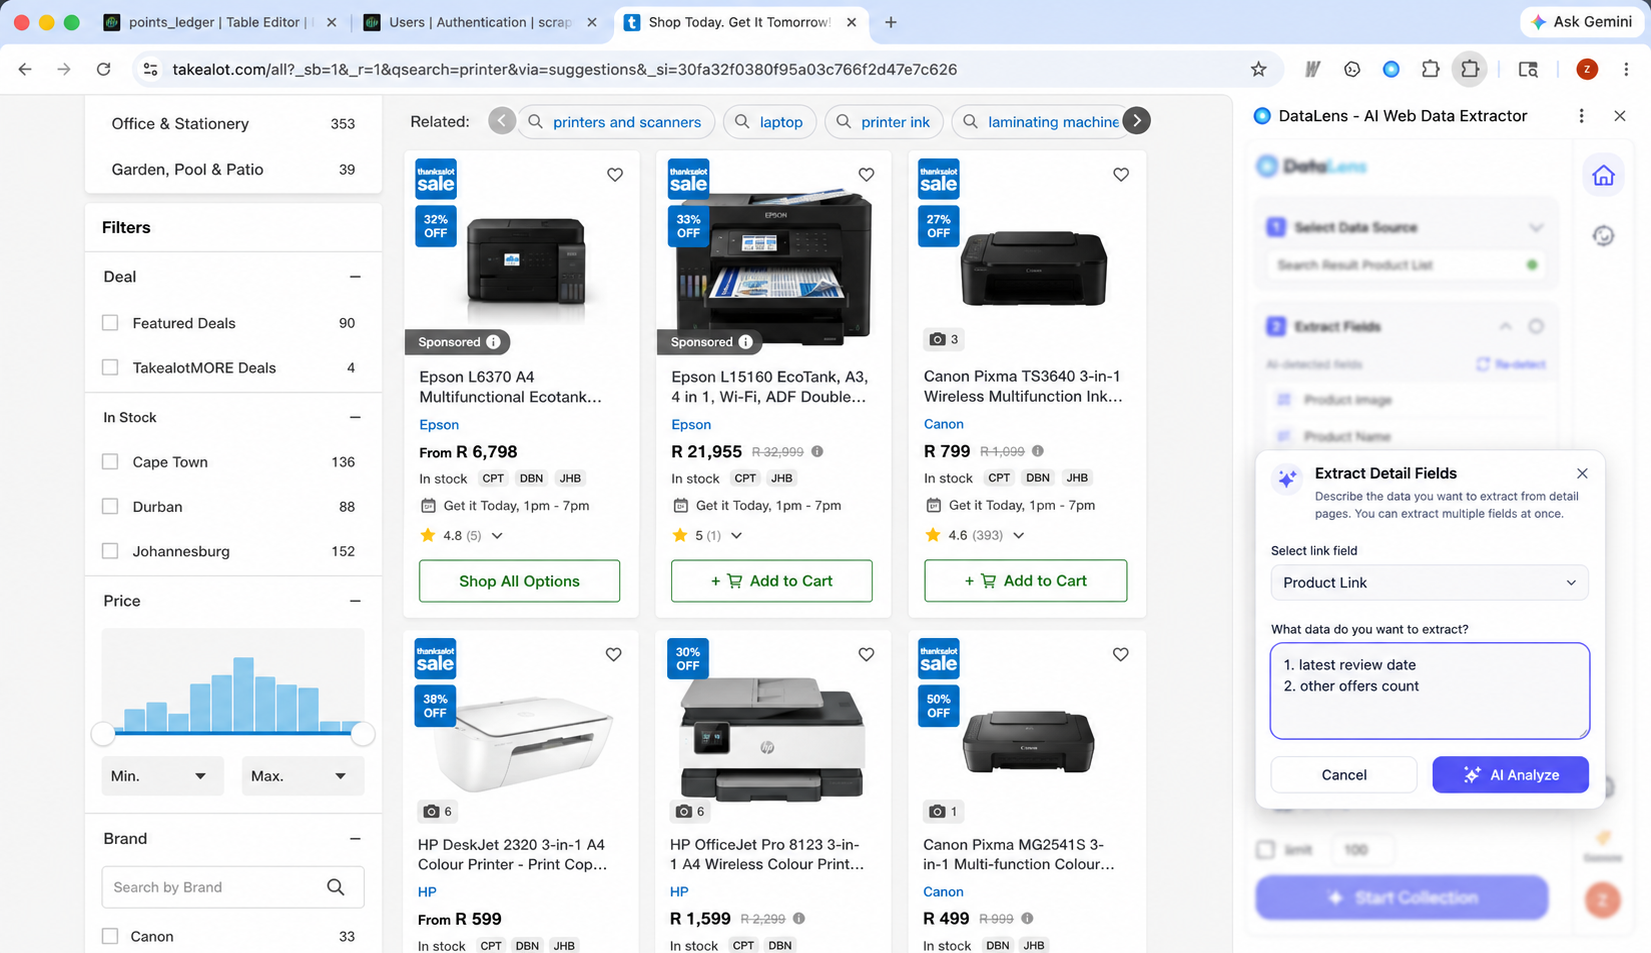Image resolution: width=1651 pixels, height=953 pixels.
Task: Tick the Johannesburg stock checkbox
Action: coord(110,551)
